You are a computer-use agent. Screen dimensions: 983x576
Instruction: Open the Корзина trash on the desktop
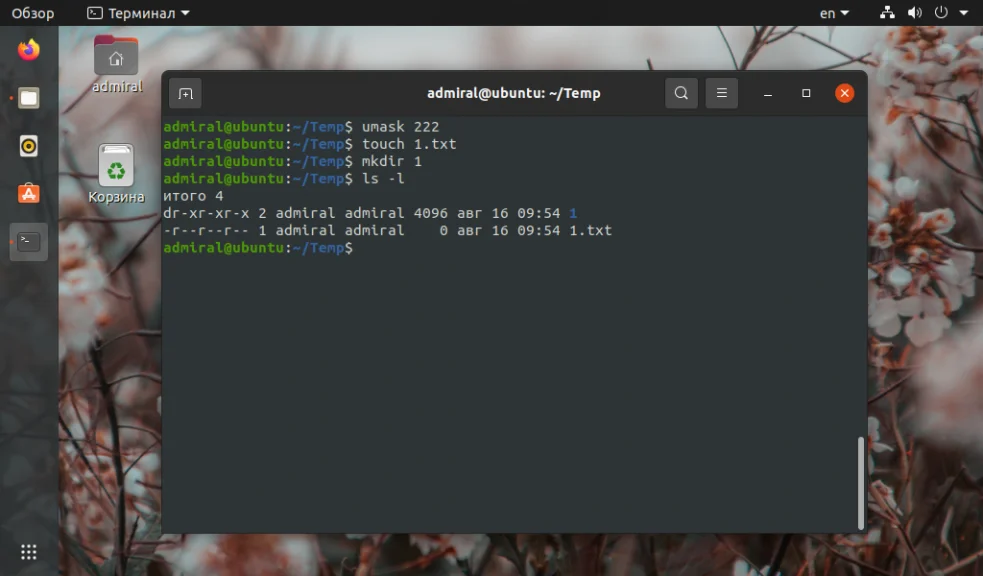pos(115,166)
